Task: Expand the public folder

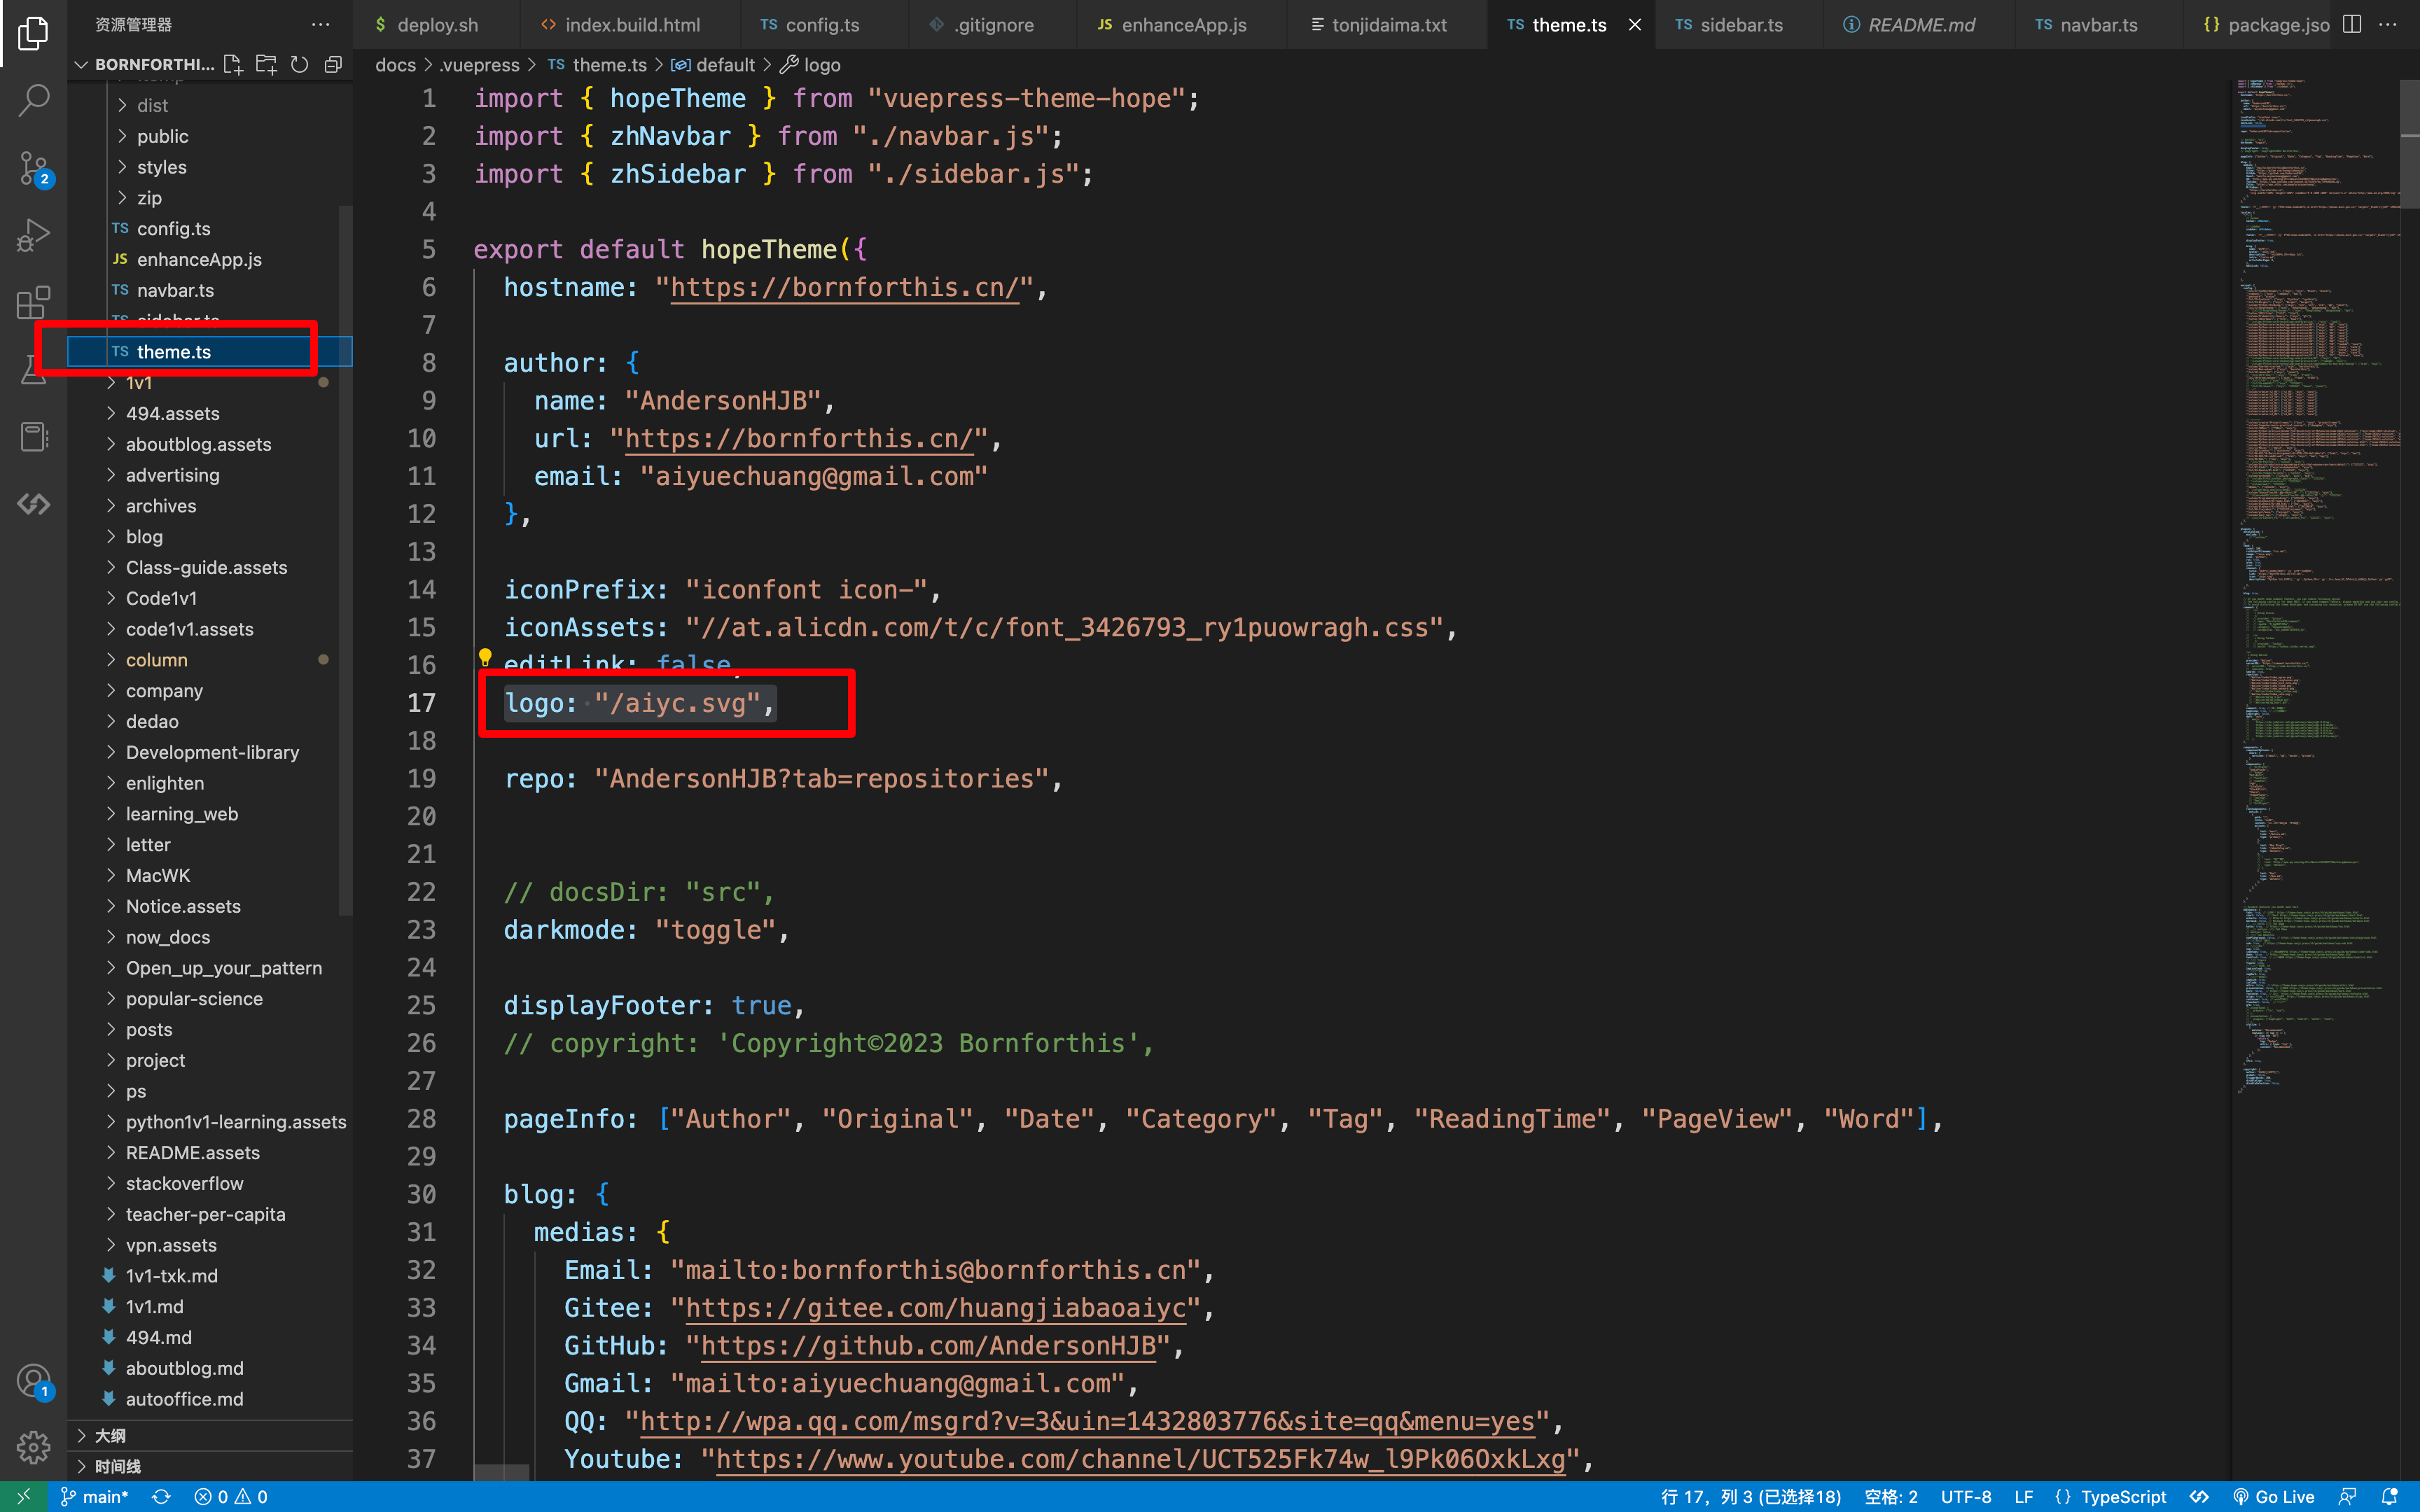Action: 210,136
